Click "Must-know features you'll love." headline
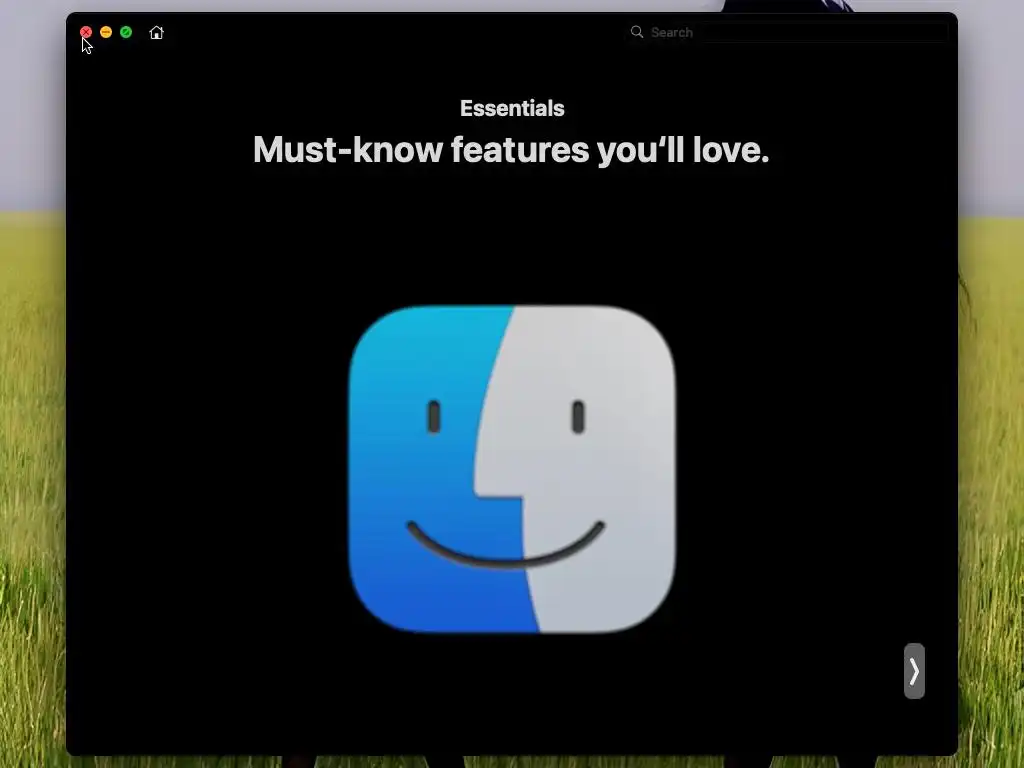This screenshot has width=1024, height=768. [511, 150]
